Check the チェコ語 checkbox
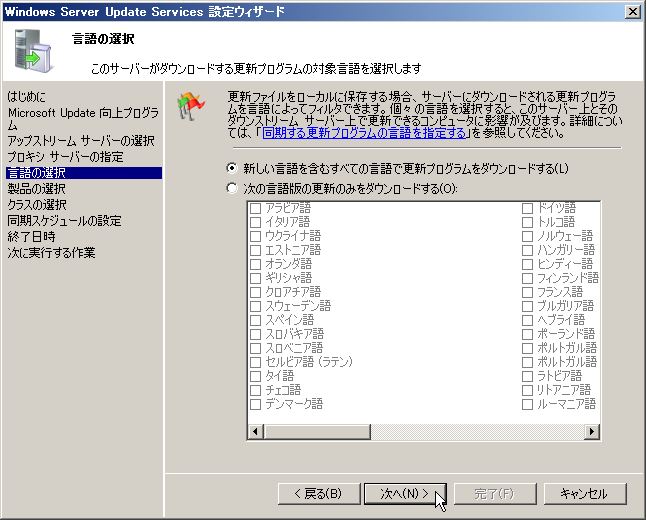 click(x=255, y=390)
